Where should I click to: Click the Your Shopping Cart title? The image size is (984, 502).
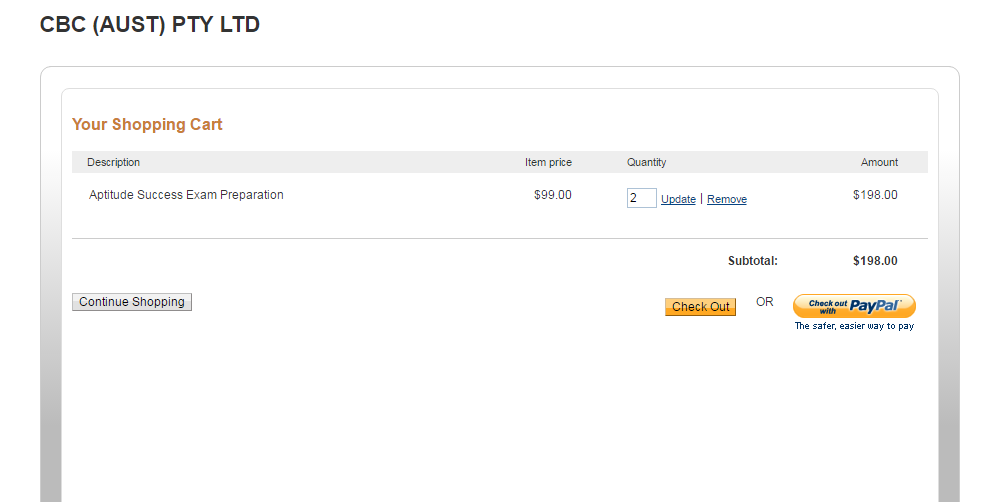click(147, 125)
